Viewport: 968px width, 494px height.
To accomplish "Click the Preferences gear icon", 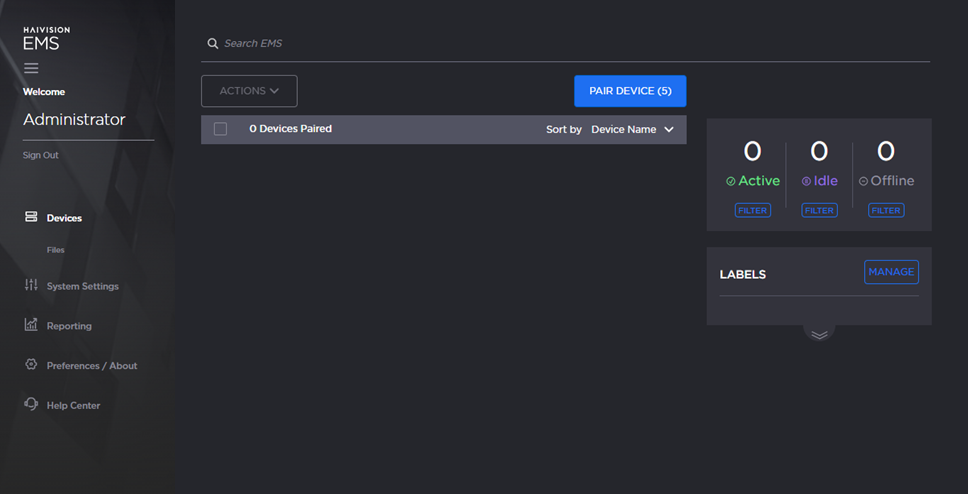I will click(31, 365).
